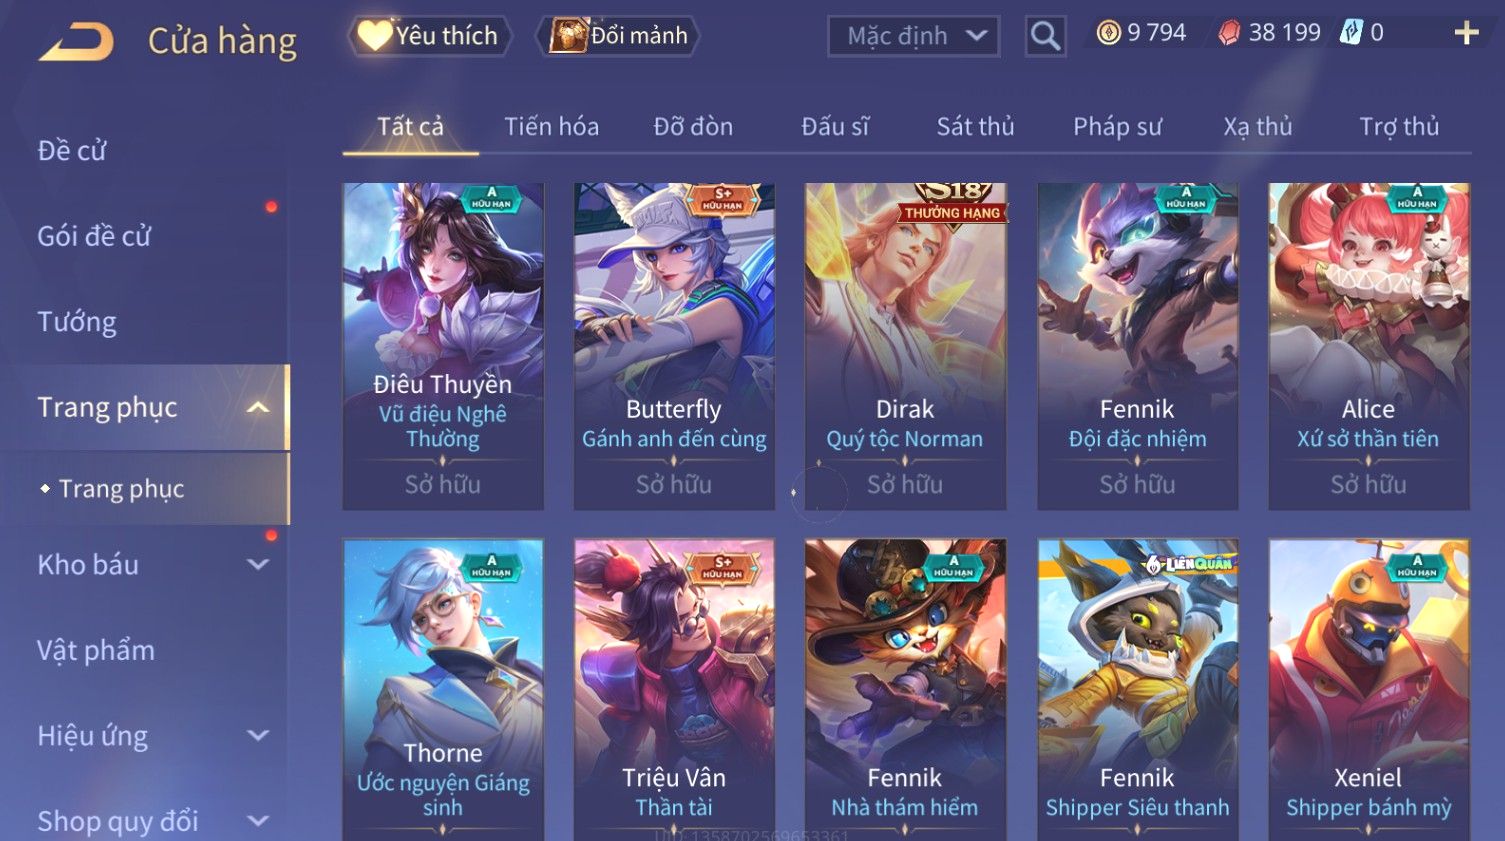Select the Dirak Quý tộc Norman skin

click(905, 346)
